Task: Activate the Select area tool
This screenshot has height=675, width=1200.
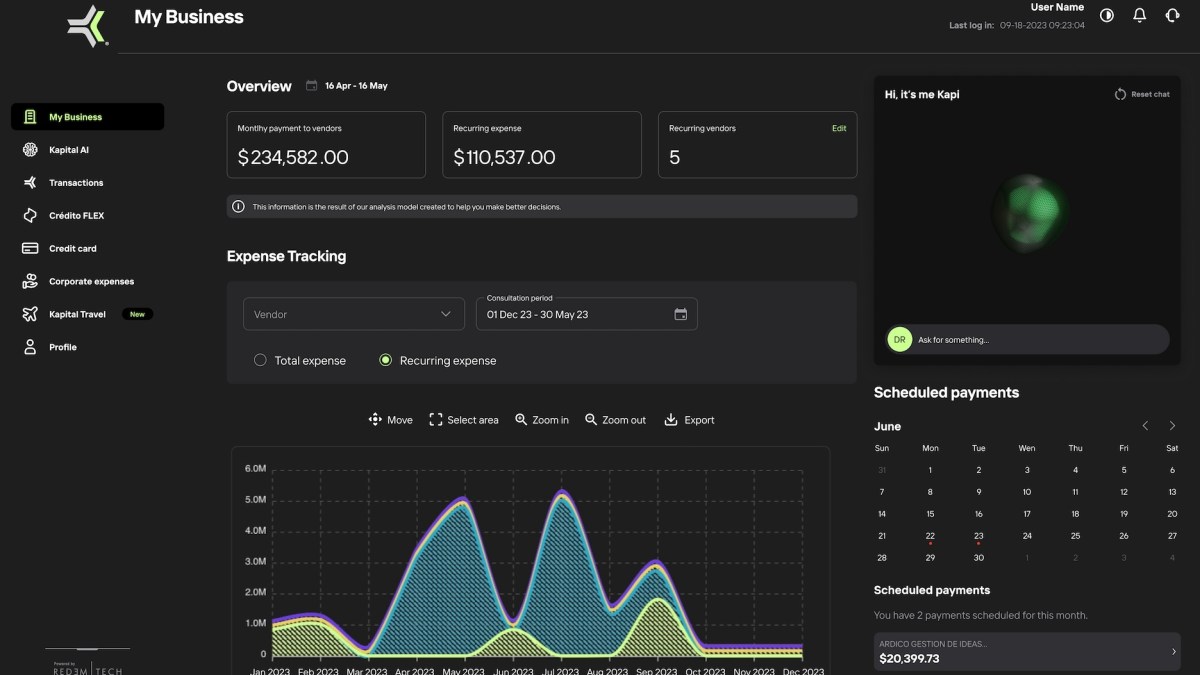Action: click(463, 420)
